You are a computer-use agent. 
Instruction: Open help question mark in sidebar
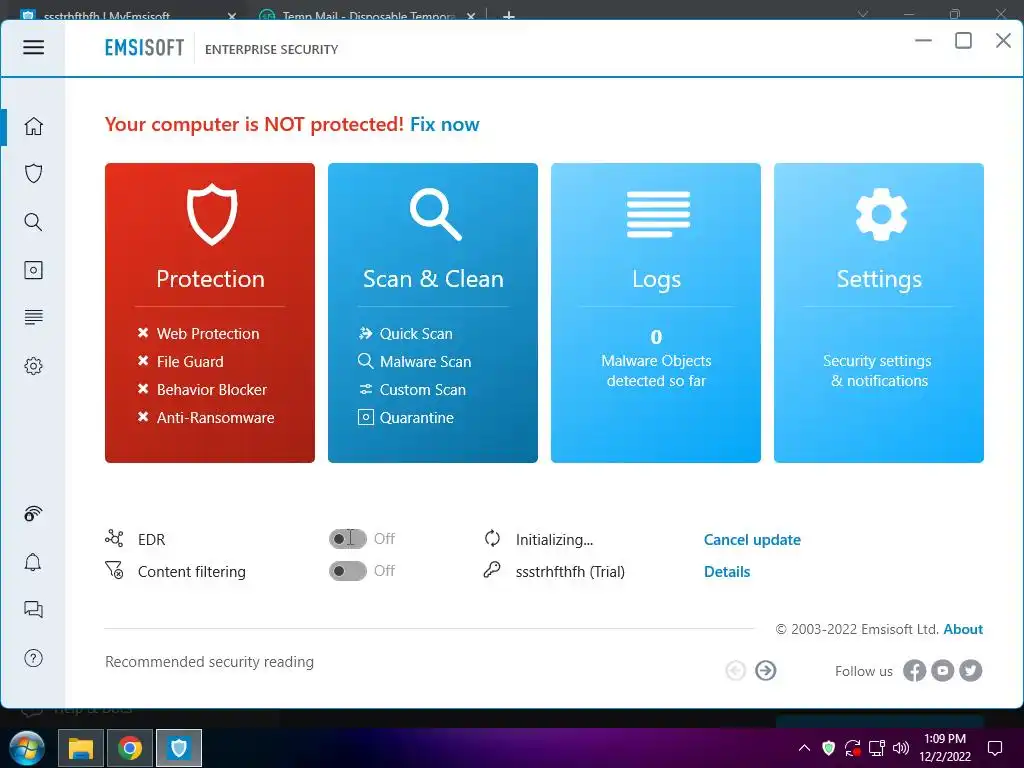(33, 658)
